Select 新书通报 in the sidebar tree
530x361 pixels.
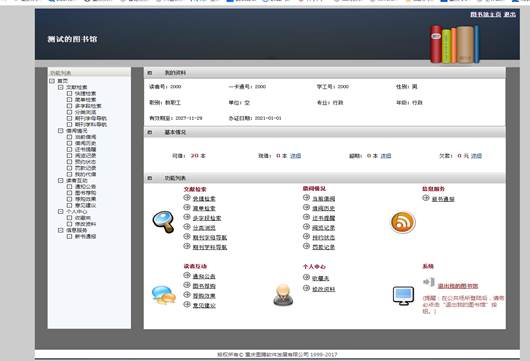pyautogui.click(x=86, y=236)
